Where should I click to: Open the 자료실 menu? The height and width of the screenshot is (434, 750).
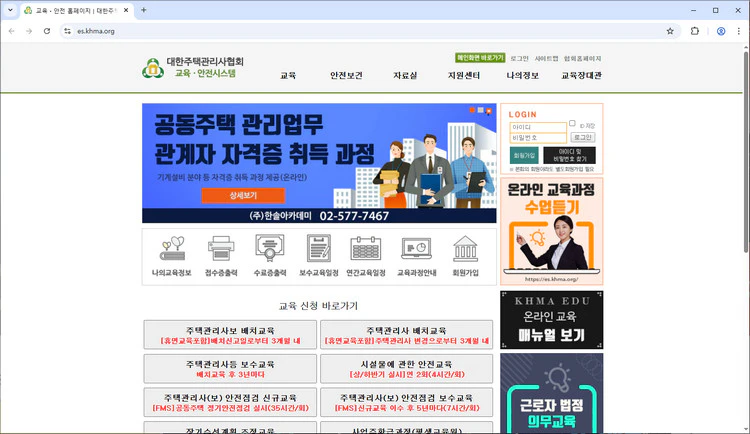coord(405,75)
